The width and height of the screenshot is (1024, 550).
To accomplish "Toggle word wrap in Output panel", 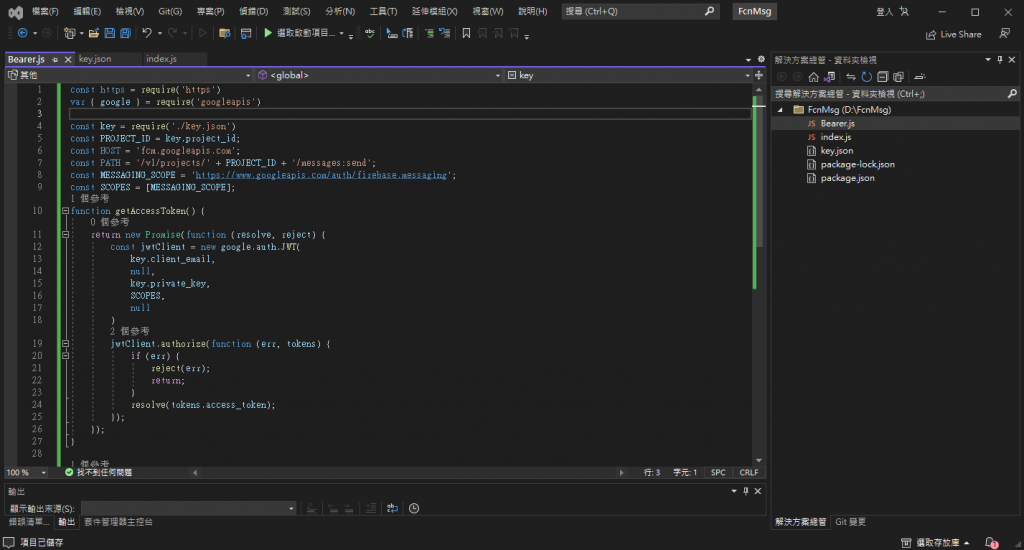I will (x=393, y=508).
